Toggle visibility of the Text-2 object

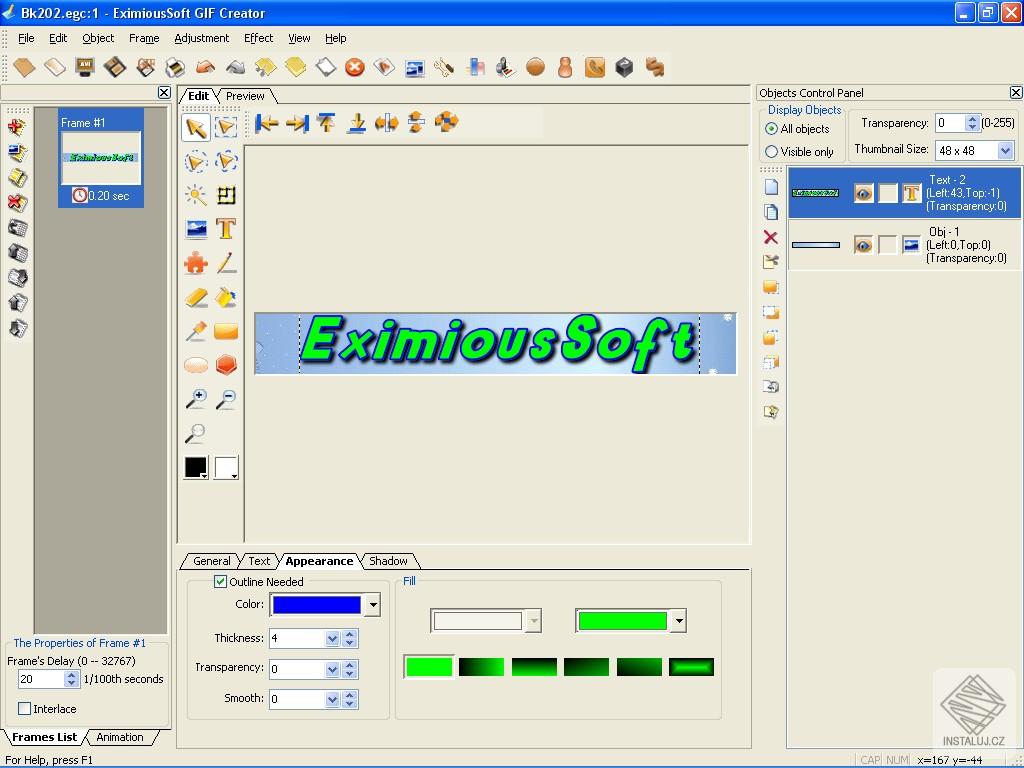pos(864,193)
